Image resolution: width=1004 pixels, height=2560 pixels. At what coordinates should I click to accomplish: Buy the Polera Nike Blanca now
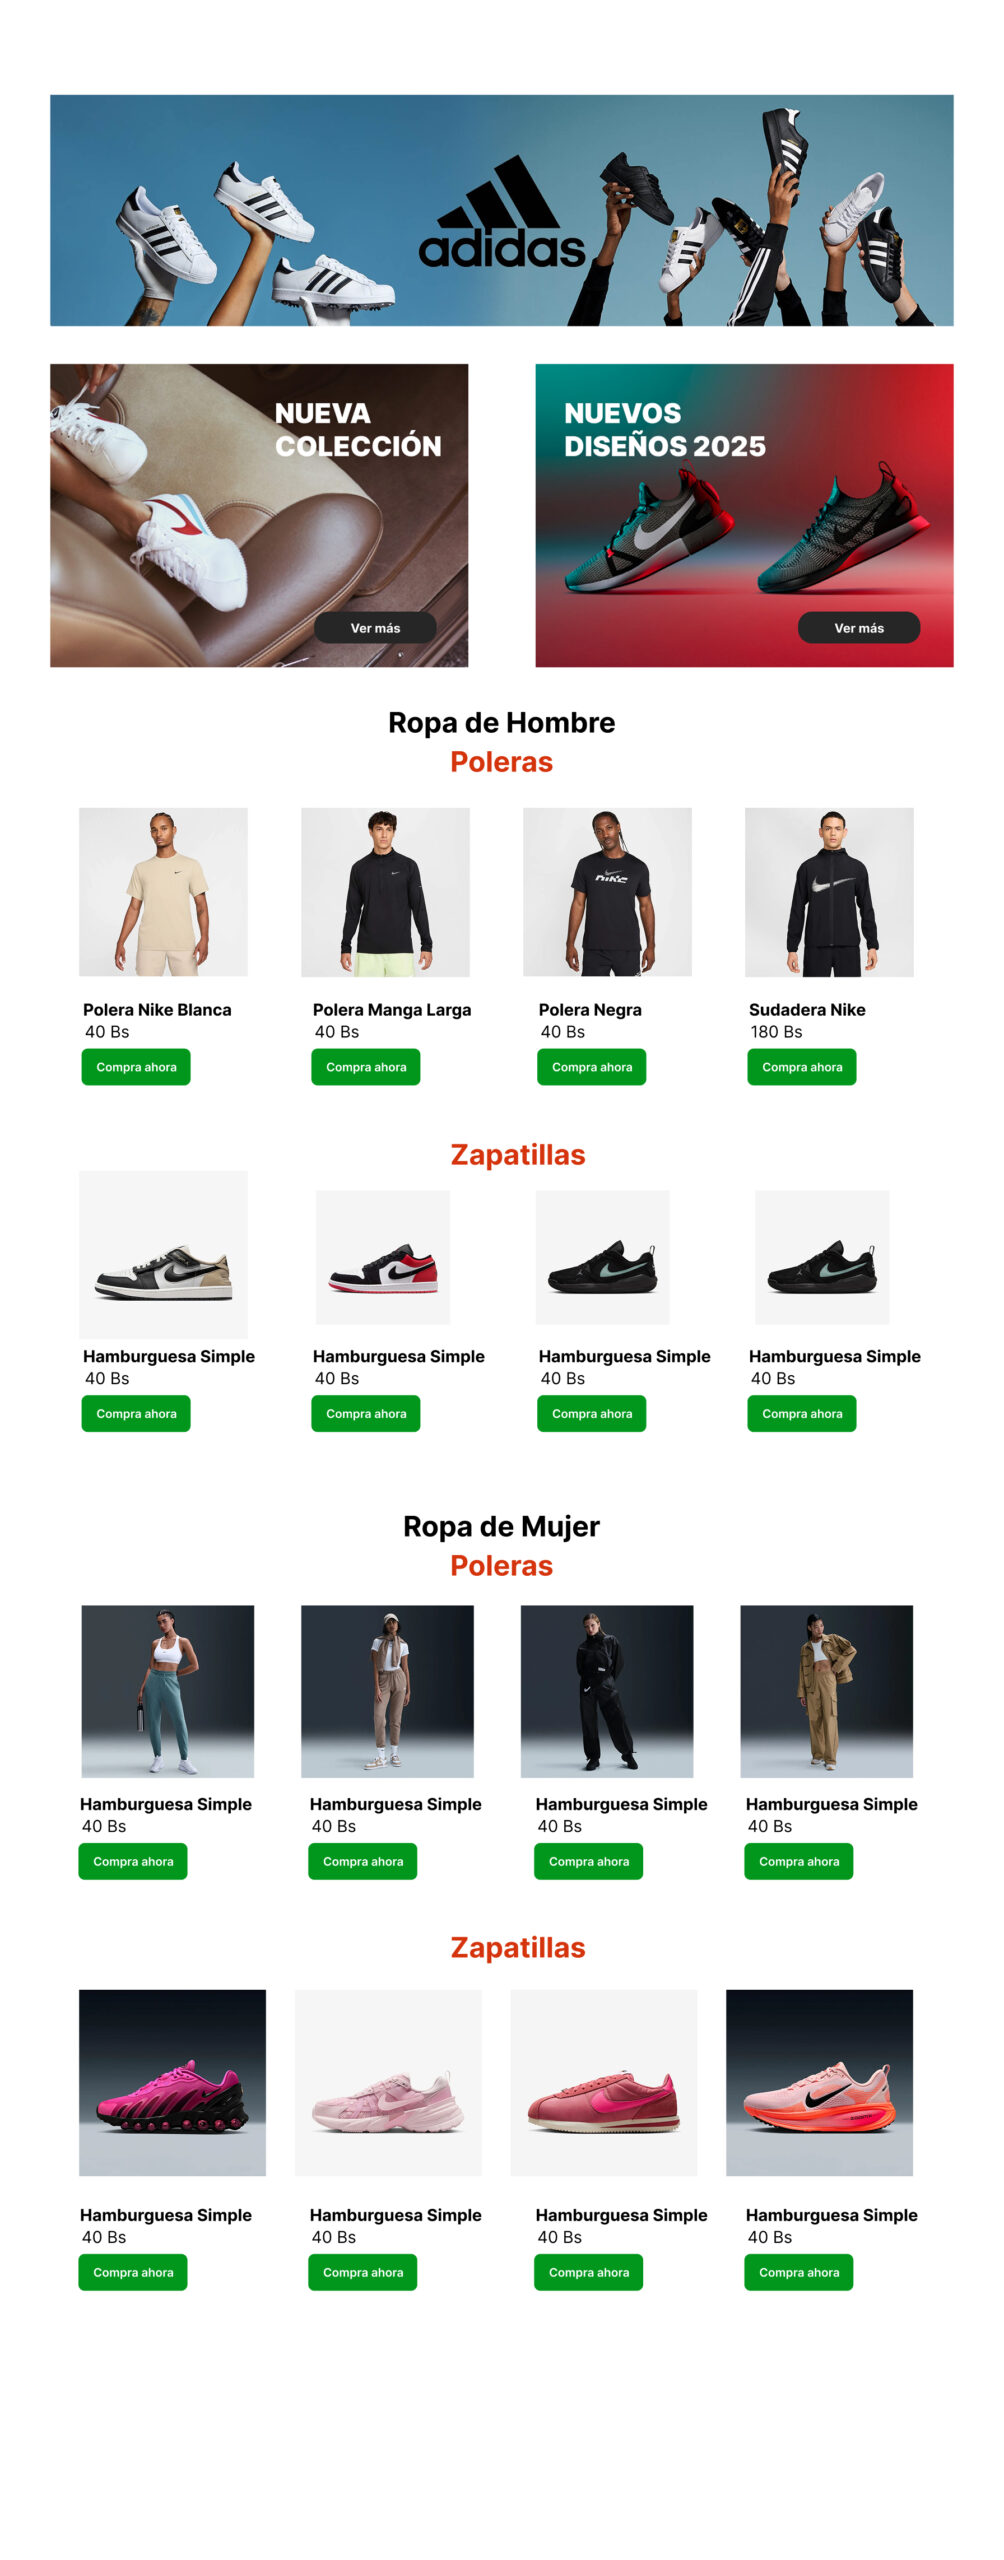(x=136, y=1066)
